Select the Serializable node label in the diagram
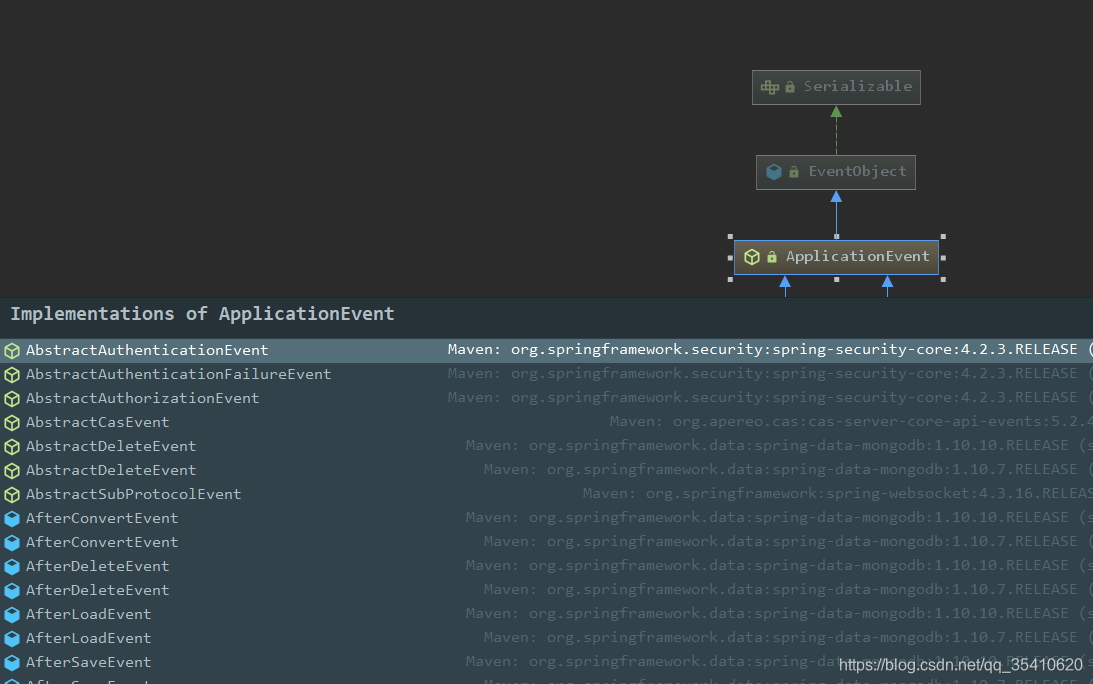1093x684 pixels. tap(857, 86)
